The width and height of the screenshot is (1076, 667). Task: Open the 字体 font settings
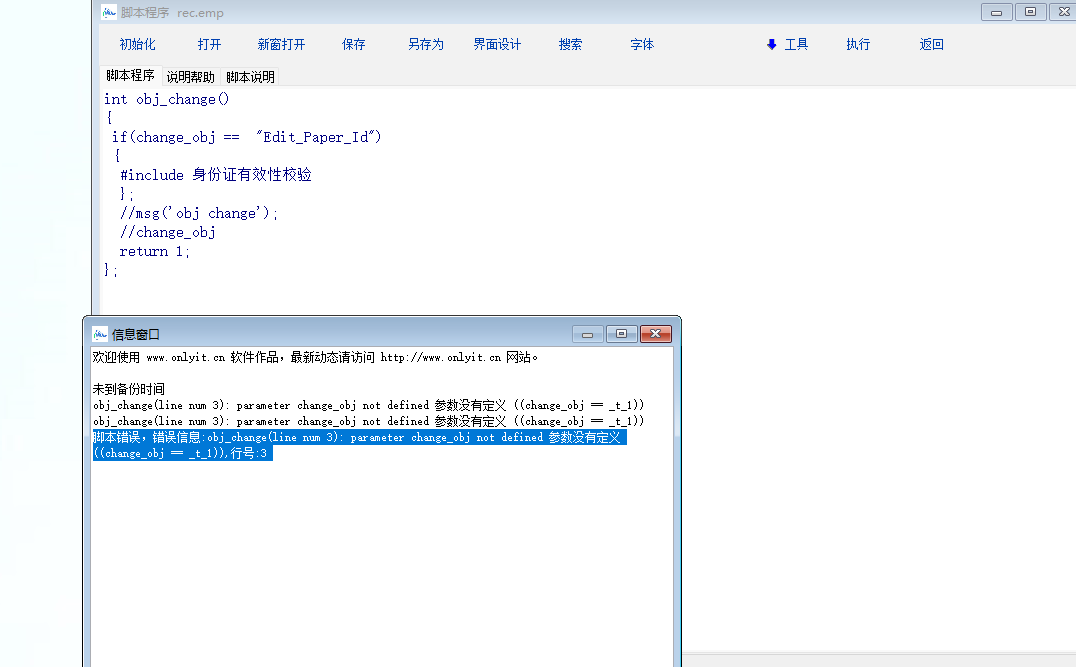point(642,44)
